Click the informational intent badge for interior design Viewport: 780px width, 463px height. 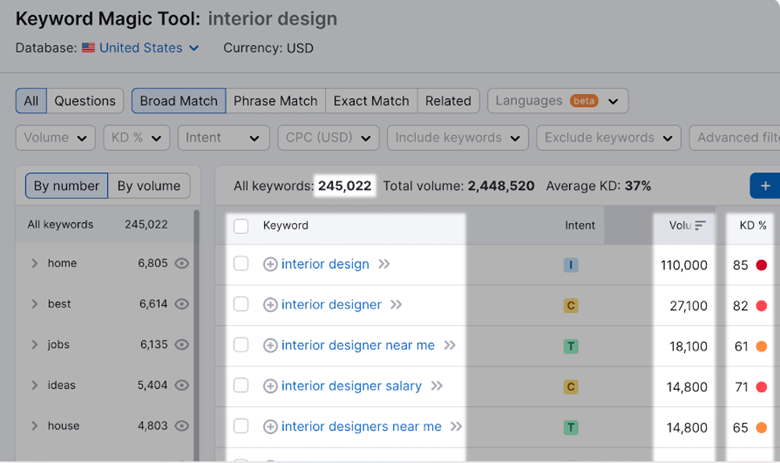(x=571, y=265)
